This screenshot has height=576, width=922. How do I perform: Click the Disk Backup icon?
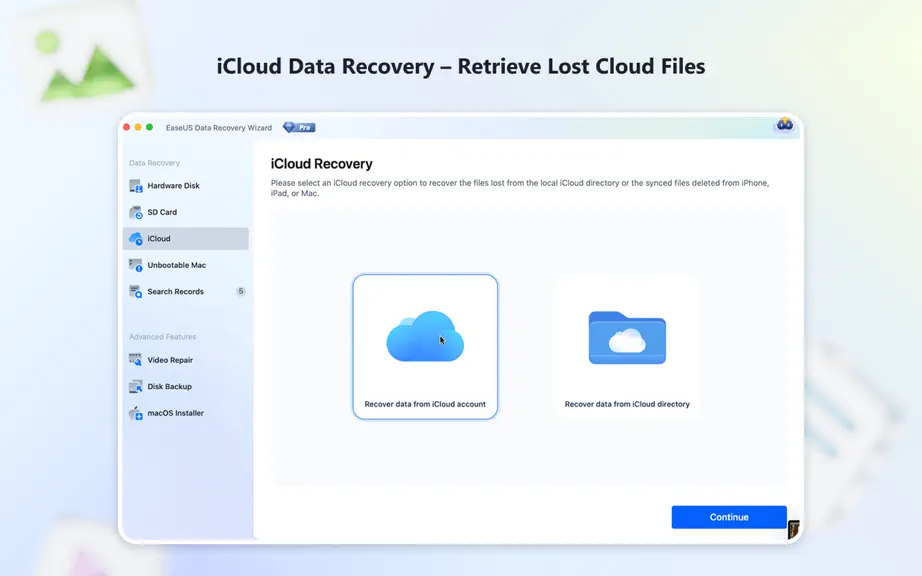(136, 386)
